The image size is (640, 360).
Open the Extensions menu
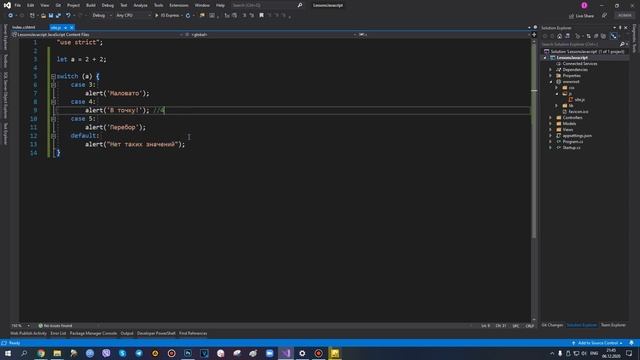coord(179,5)
